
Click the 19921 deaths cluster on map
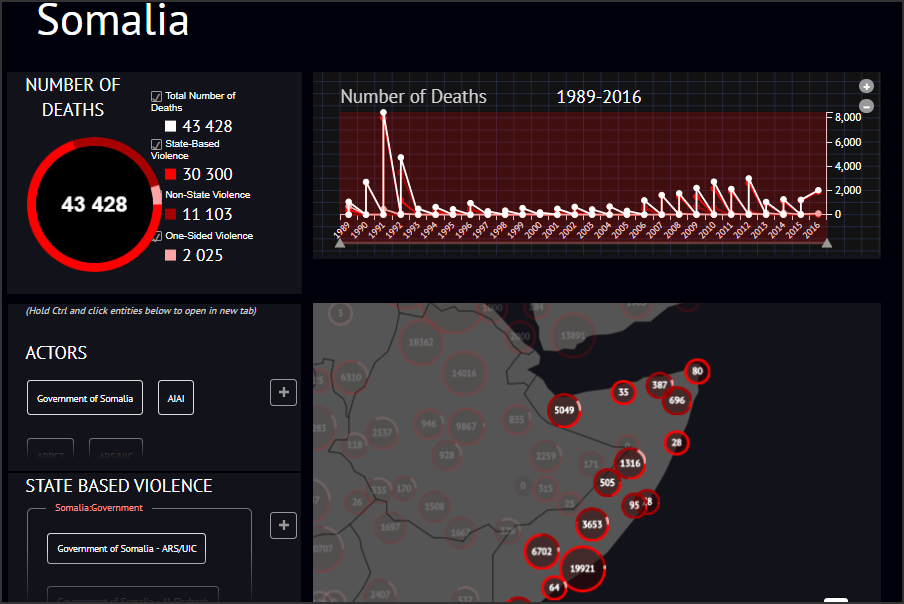582,569
